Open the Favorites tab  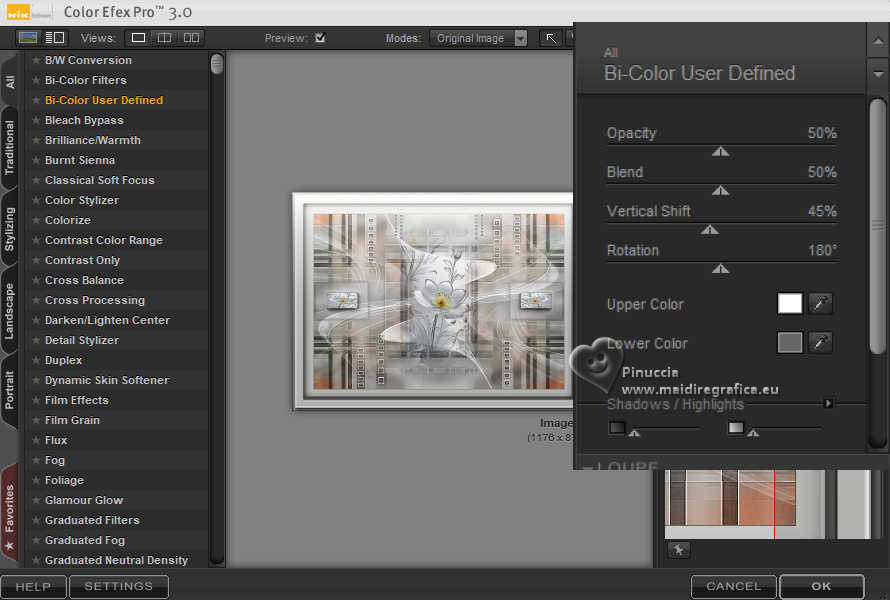(x=10, y=514)
